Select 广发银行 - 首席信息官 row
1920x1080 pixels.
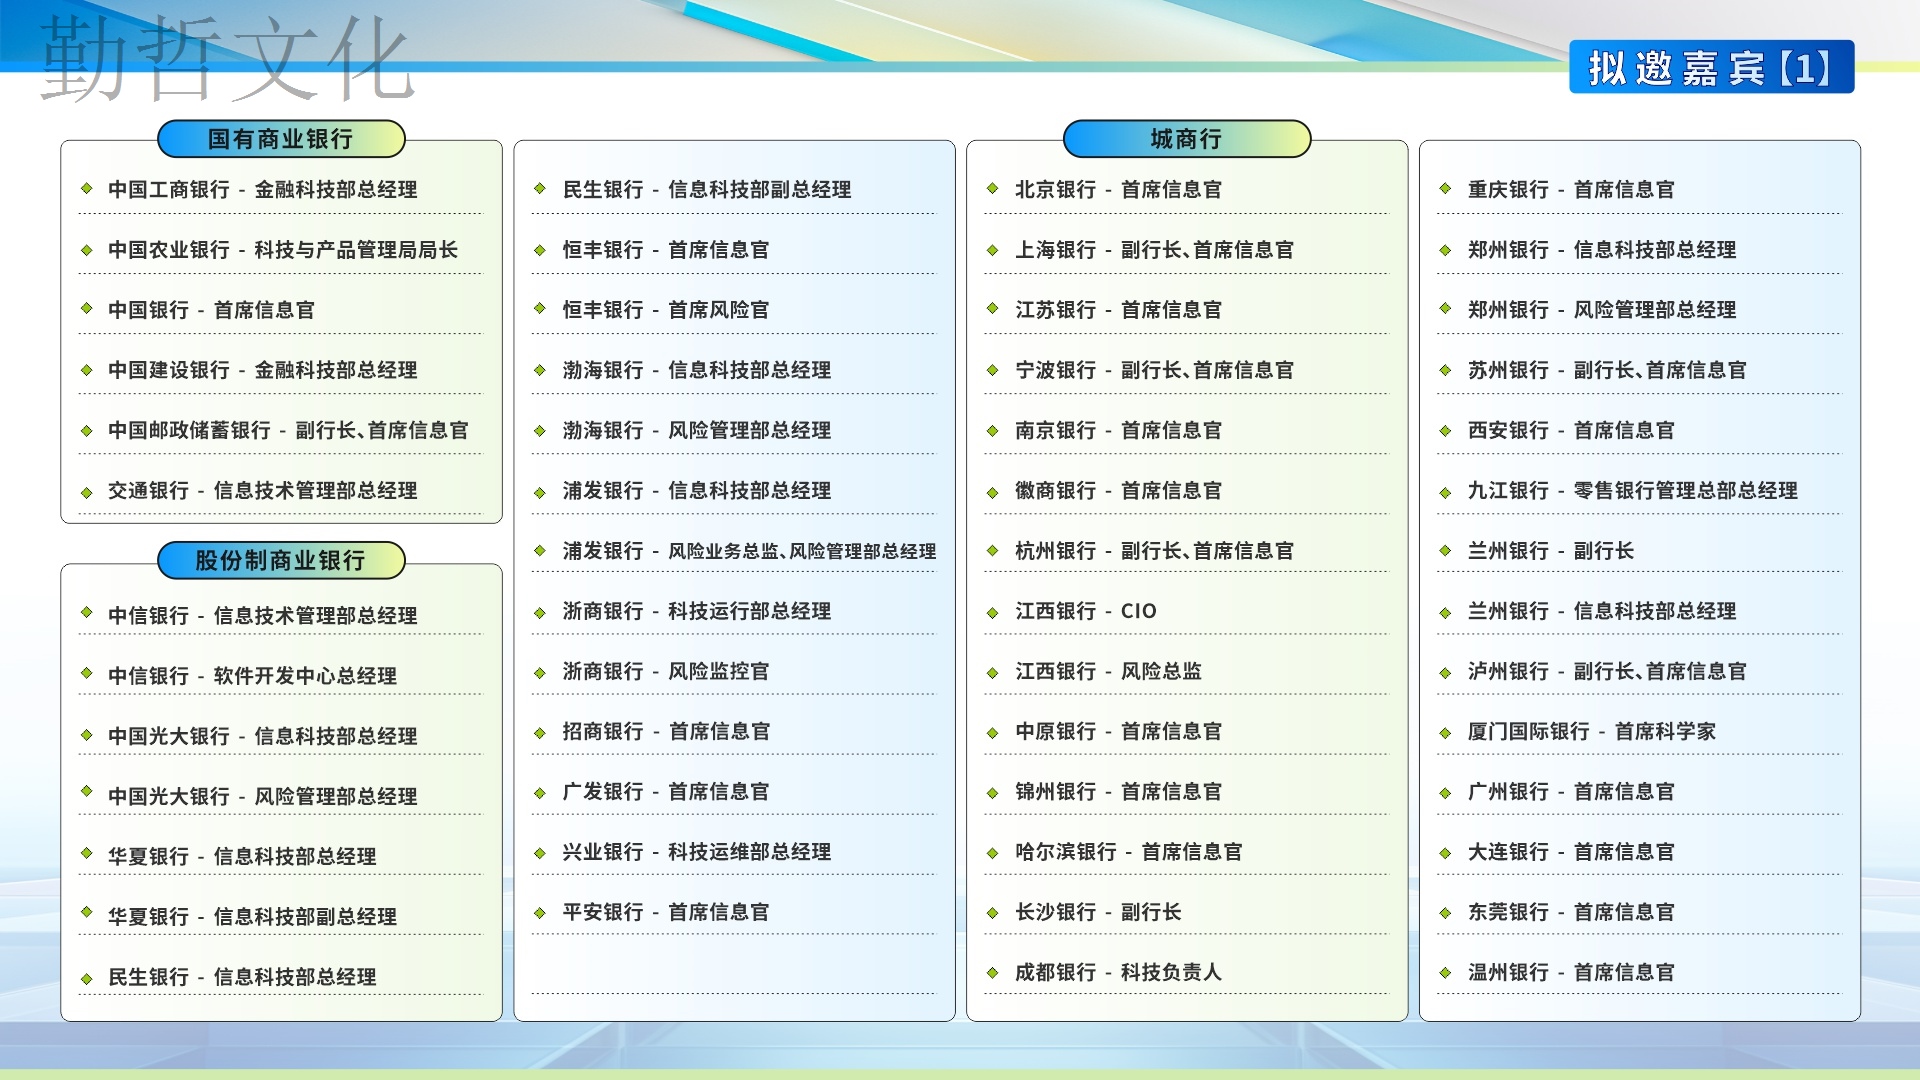(734, 792)
